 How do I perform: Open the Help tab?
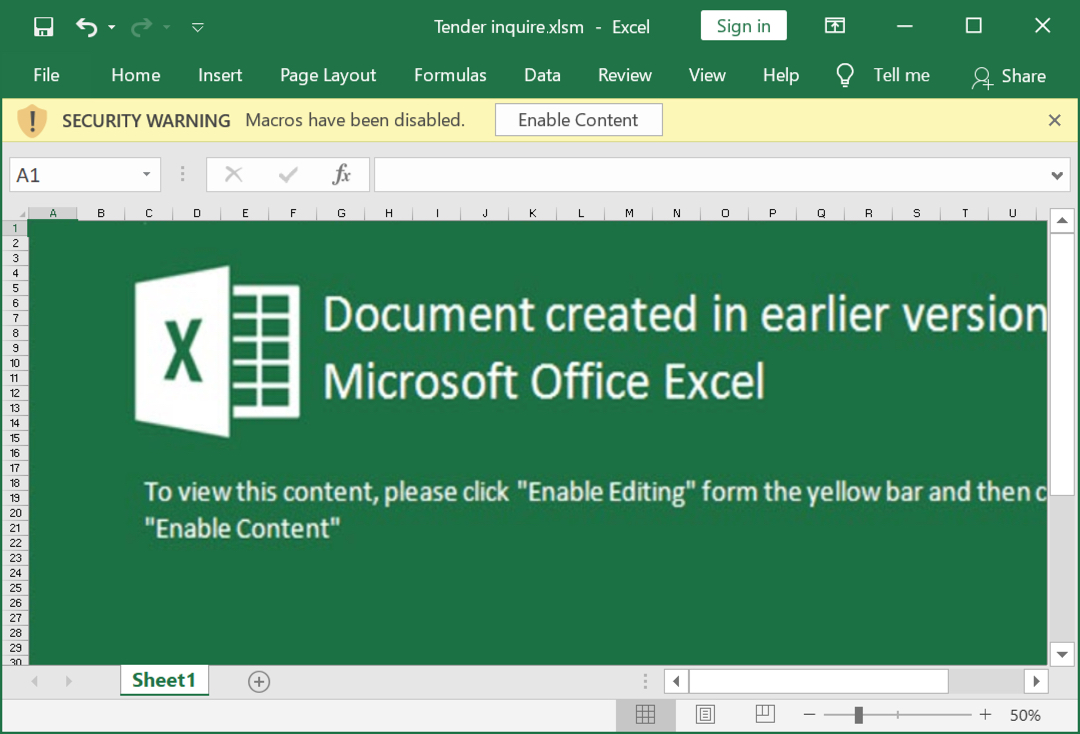click(x=781, y=75)
